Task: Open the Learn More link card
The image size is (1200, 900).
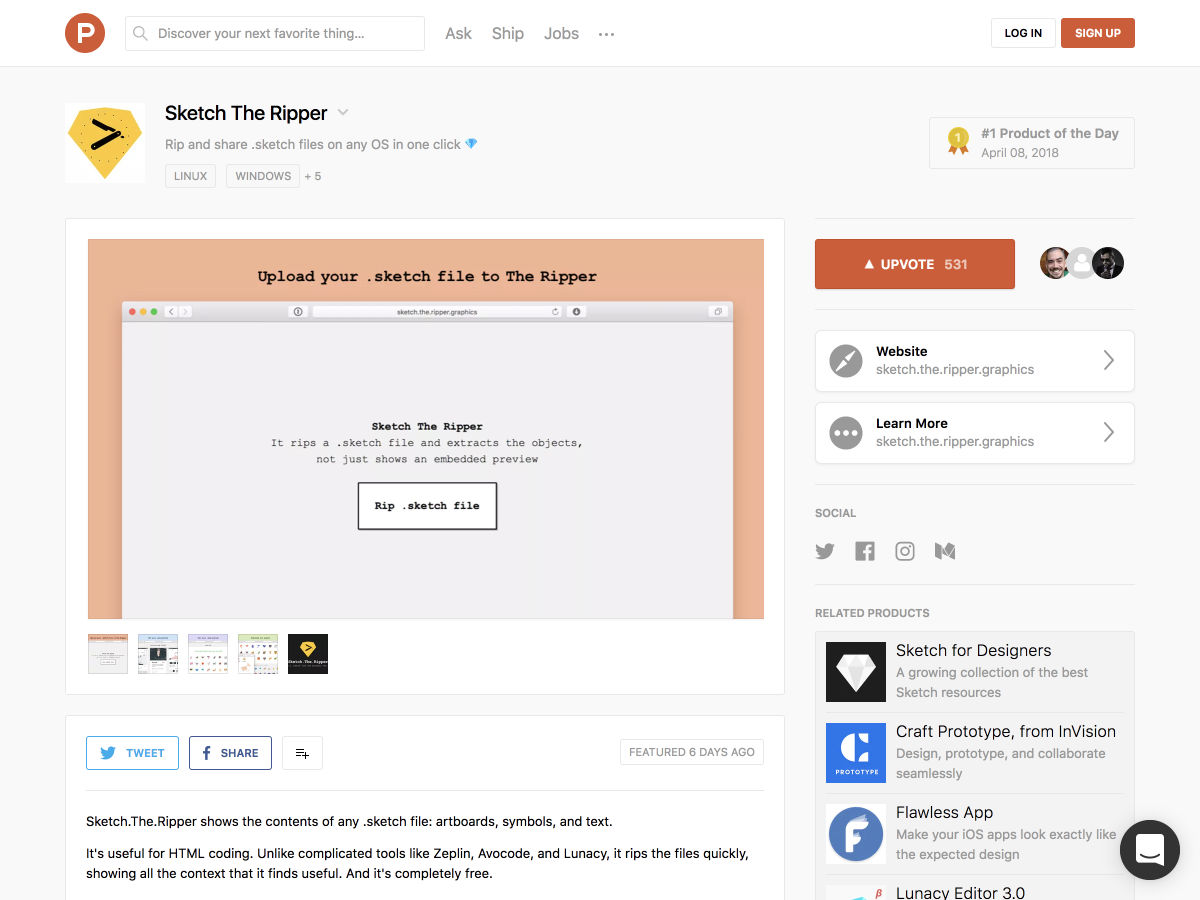Action: click(975, 433)
